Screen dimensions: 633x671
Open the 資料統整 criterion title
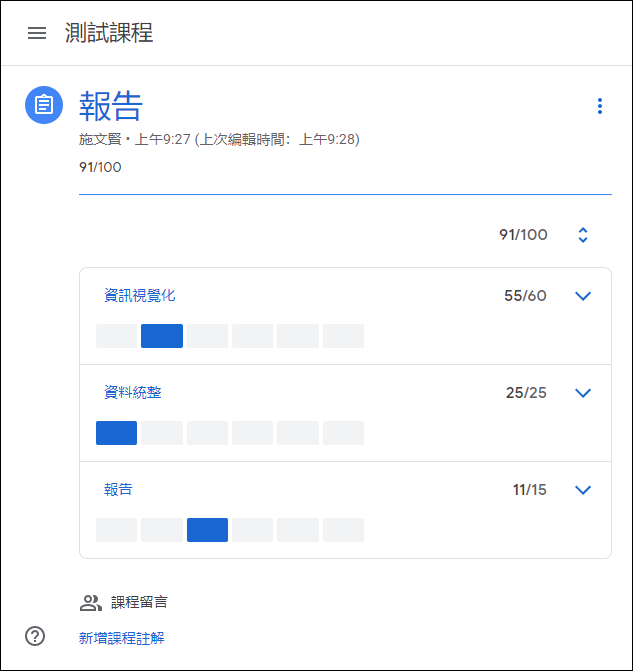click(133, 392)
